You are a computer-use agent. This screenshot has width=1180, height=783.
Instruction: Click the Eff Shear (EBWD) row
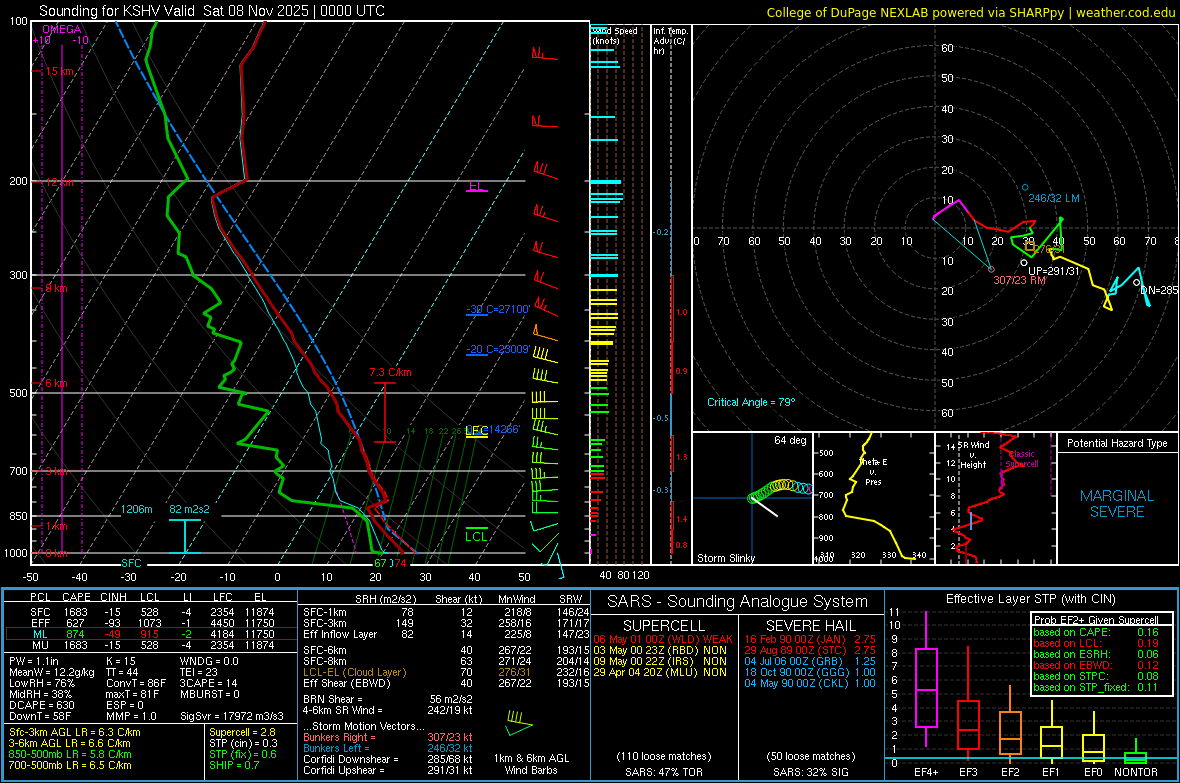tap(446, 684)
